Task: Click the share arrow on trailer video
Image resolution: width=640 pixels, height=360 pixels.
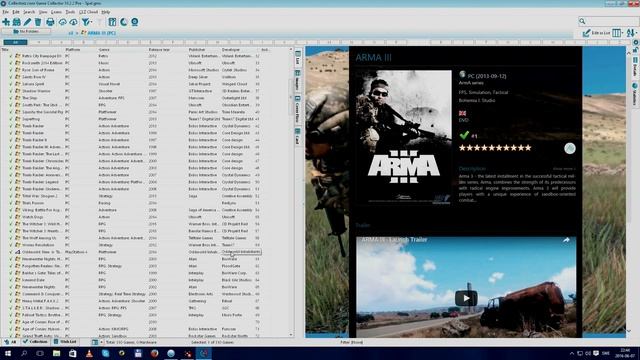Action: [566, 240]
